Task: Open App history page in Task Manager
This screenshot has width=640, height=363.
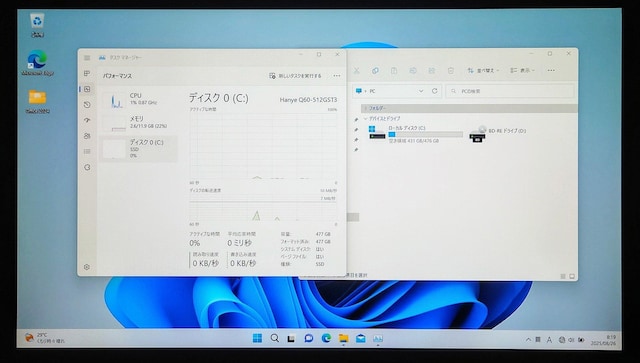Action: pos(87,105)
